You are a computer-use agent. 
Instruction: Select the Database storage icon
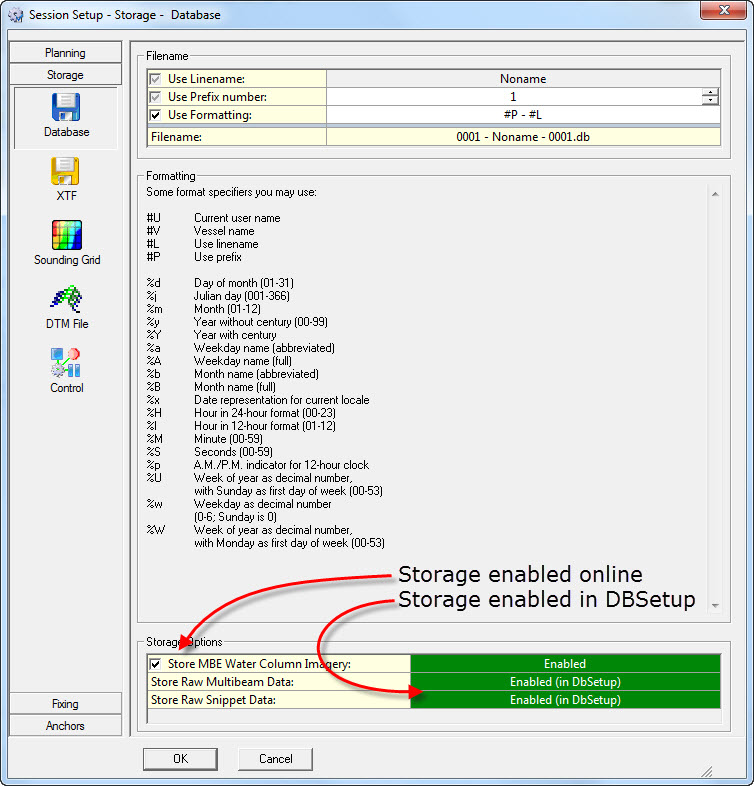(66, 108)
